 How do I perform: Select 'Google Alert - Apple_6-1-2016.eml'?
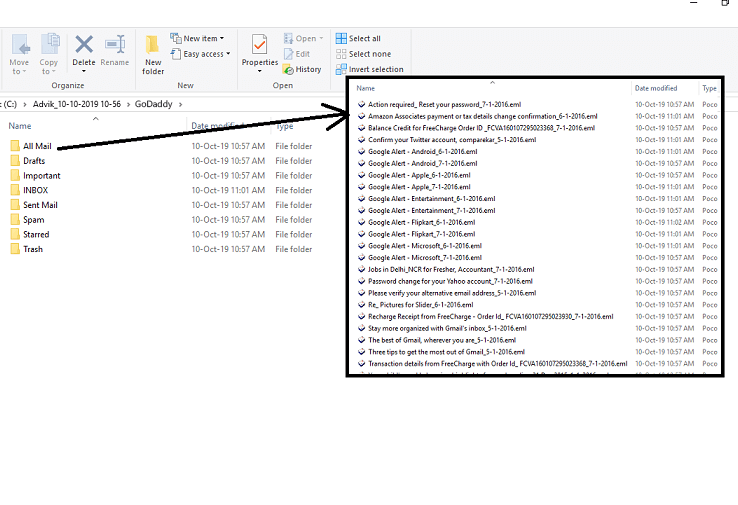pyautogui.click(x=419, y=175)
